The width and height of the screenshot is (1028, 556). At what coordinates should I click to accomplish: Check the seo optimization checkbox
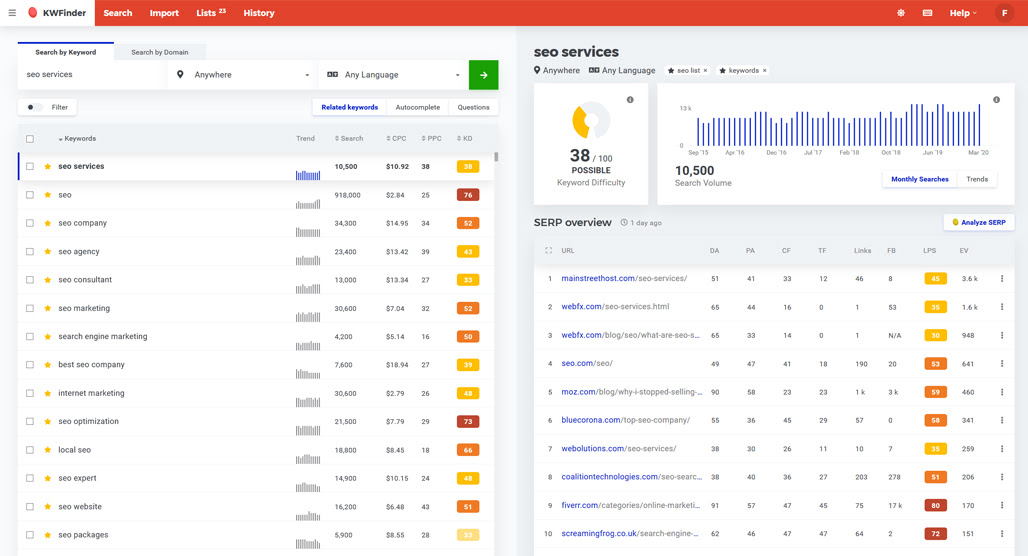coord(30,422)
